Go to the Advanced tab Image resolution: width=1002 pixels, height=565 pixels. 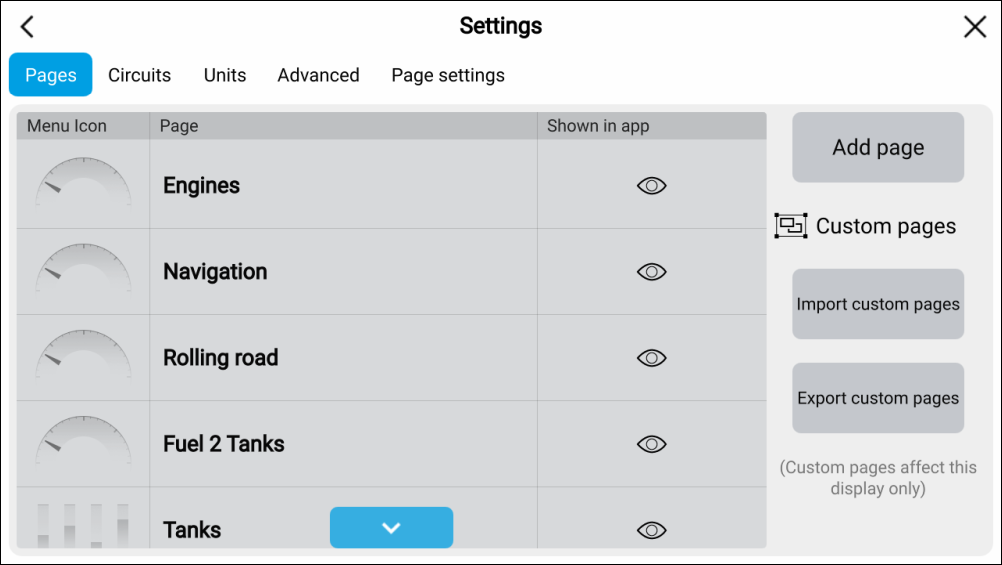(318, 75)
